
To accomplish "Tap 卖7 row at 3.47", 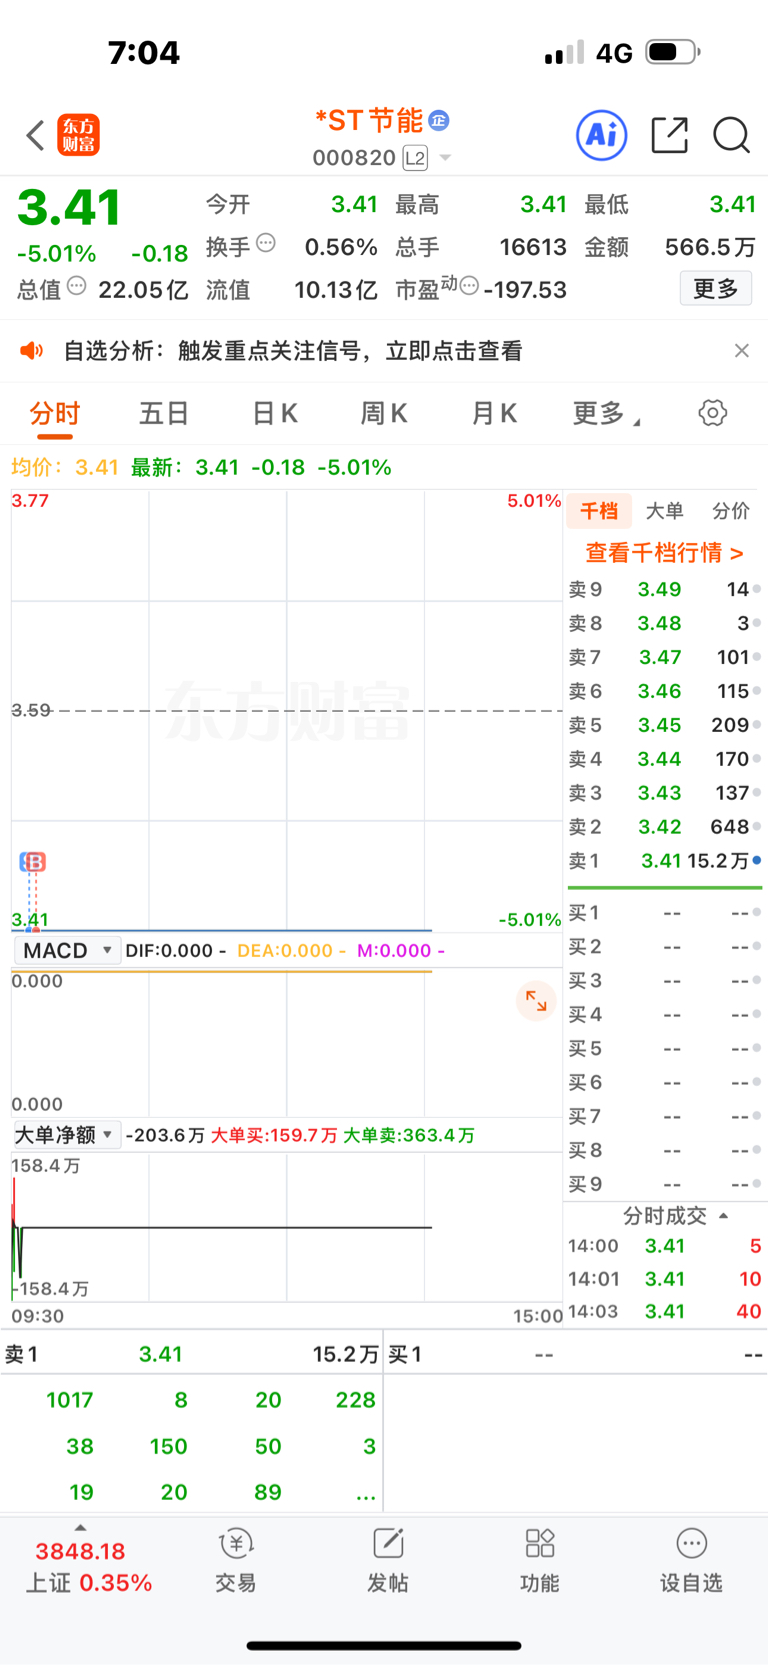I will [664, 657].
